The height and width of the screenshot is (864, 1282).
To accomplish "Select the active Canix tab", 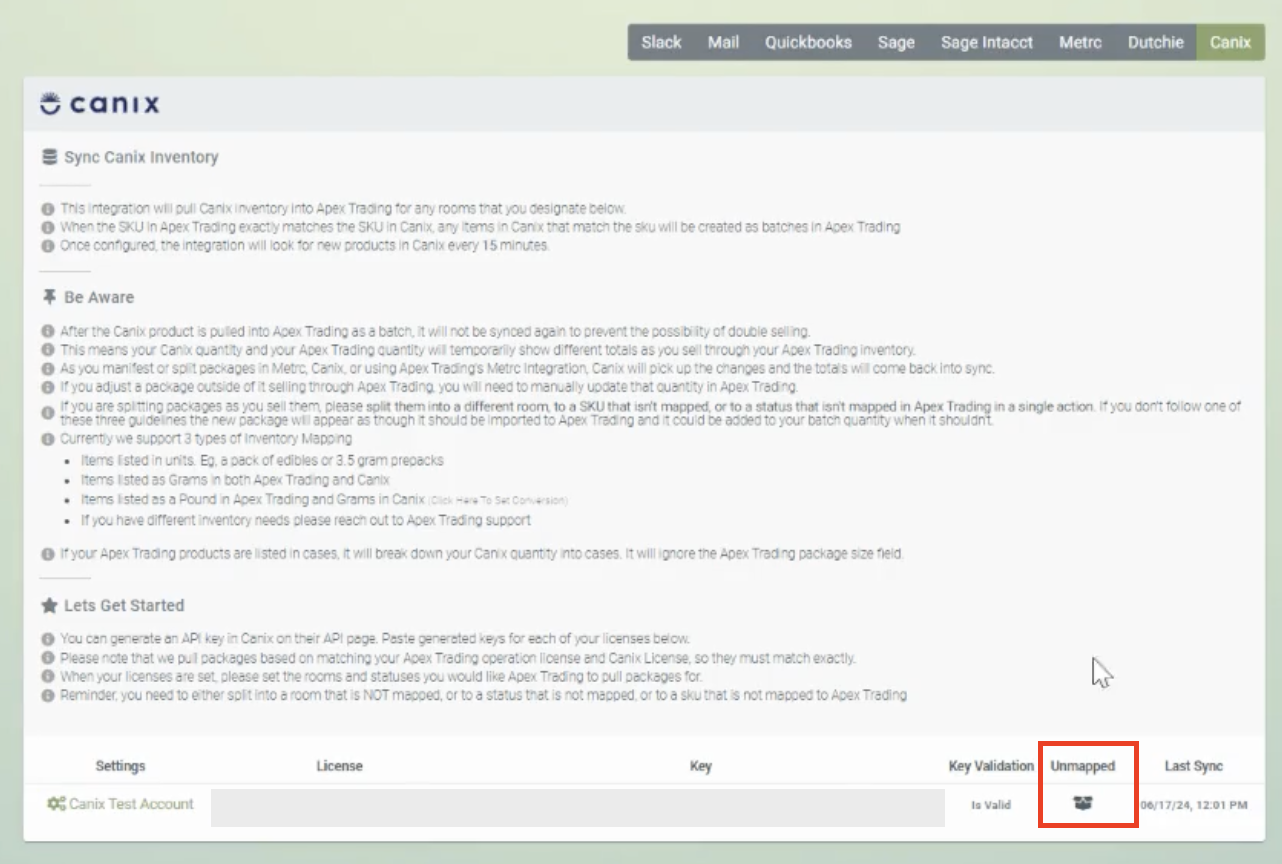I will point(1230,42).
